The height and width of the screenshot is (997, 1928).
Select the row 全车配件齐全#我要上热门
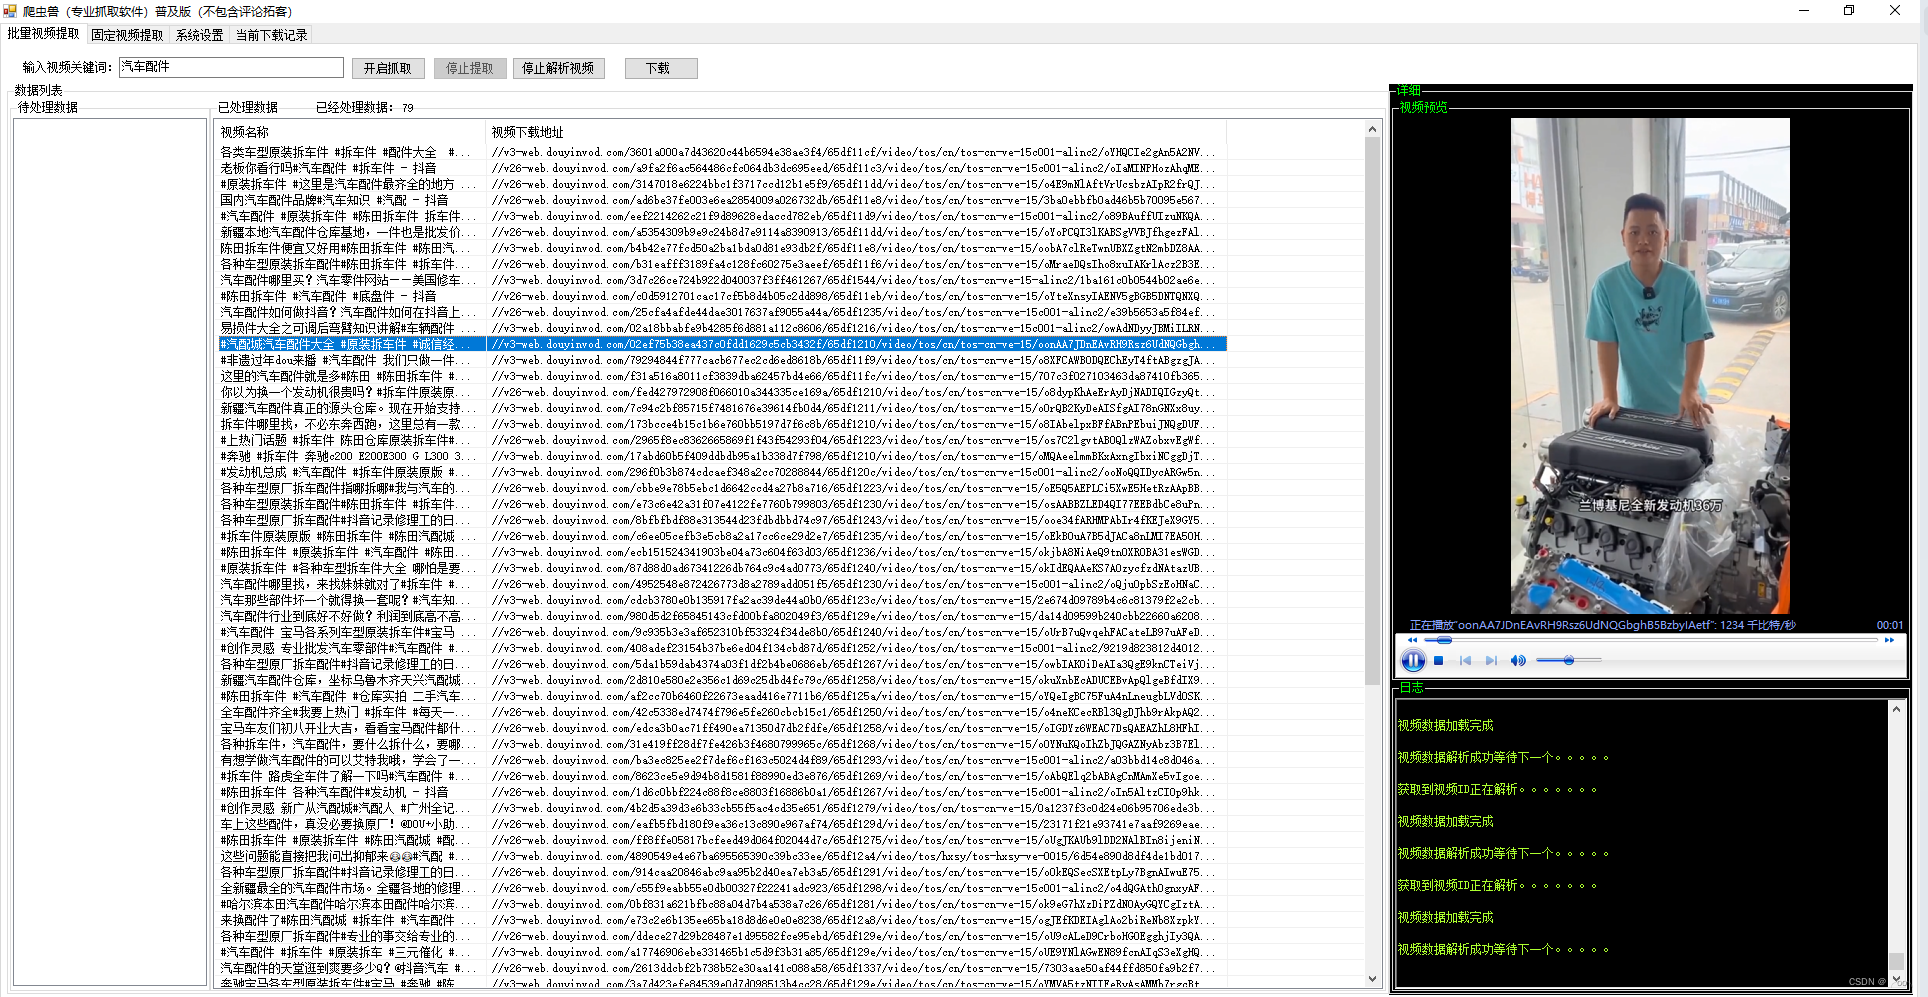point(722,712)
